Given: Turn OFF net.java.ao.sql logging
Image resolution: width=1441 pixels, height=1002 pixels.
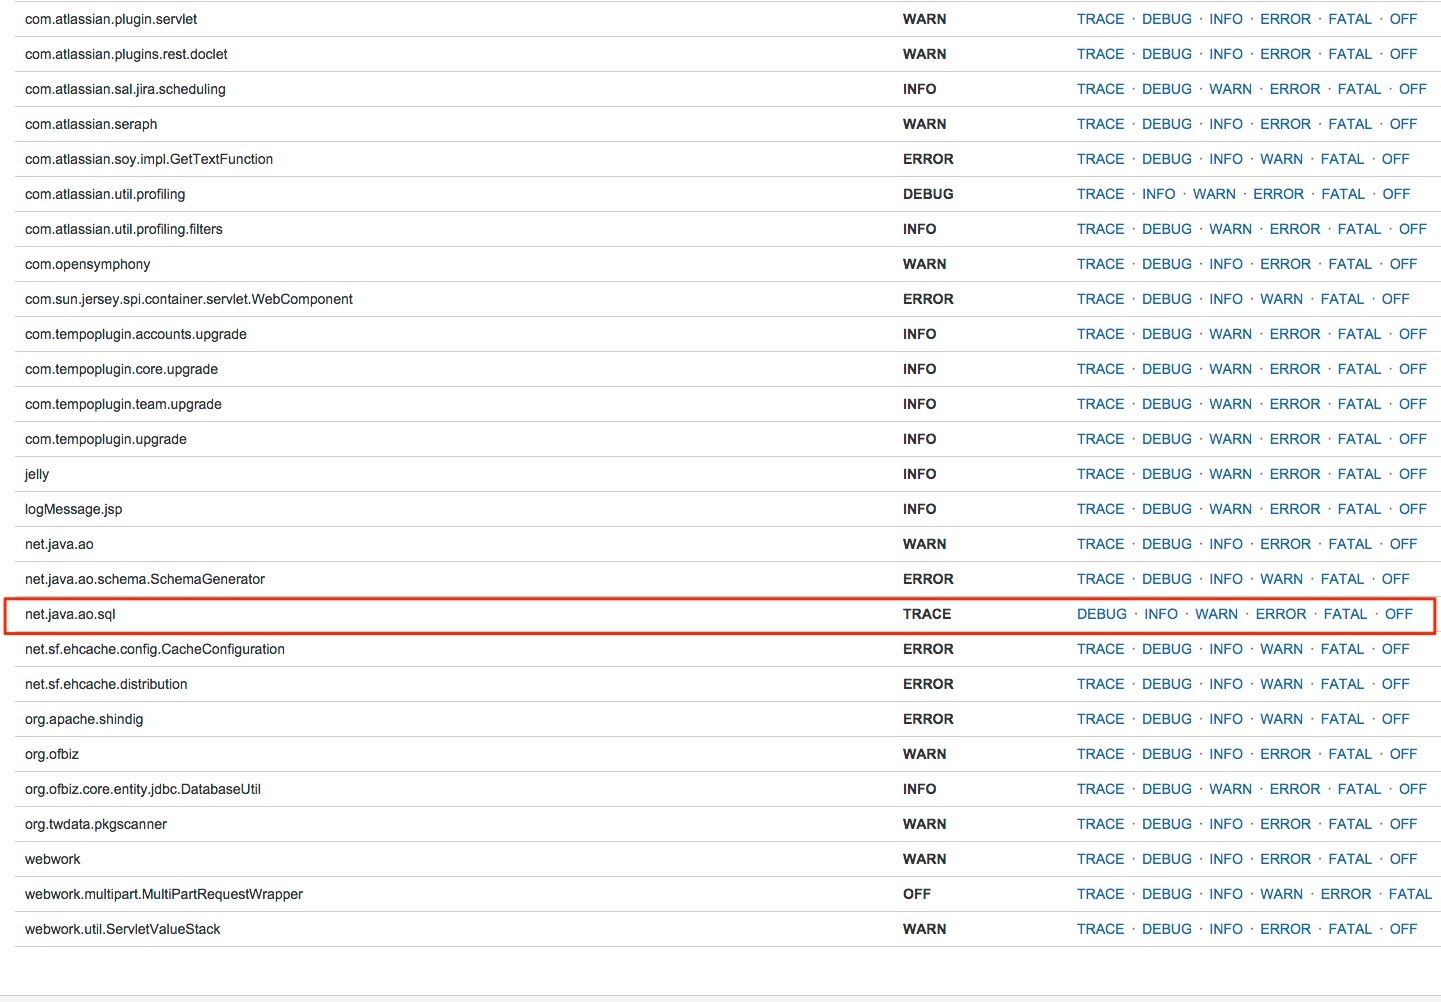Looking at the screenshot, I should coord(1399,614).
